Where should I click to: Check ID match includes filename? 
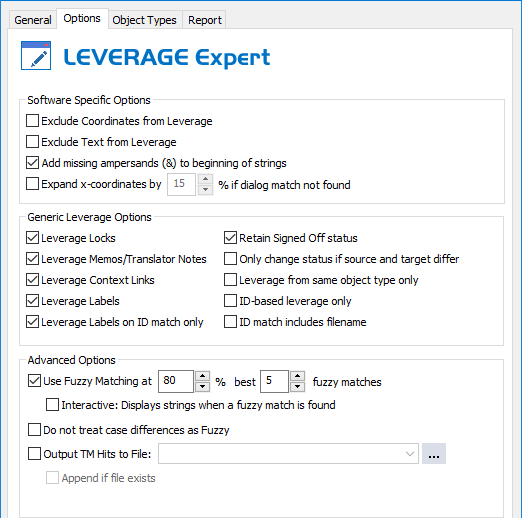coord(230,322)
